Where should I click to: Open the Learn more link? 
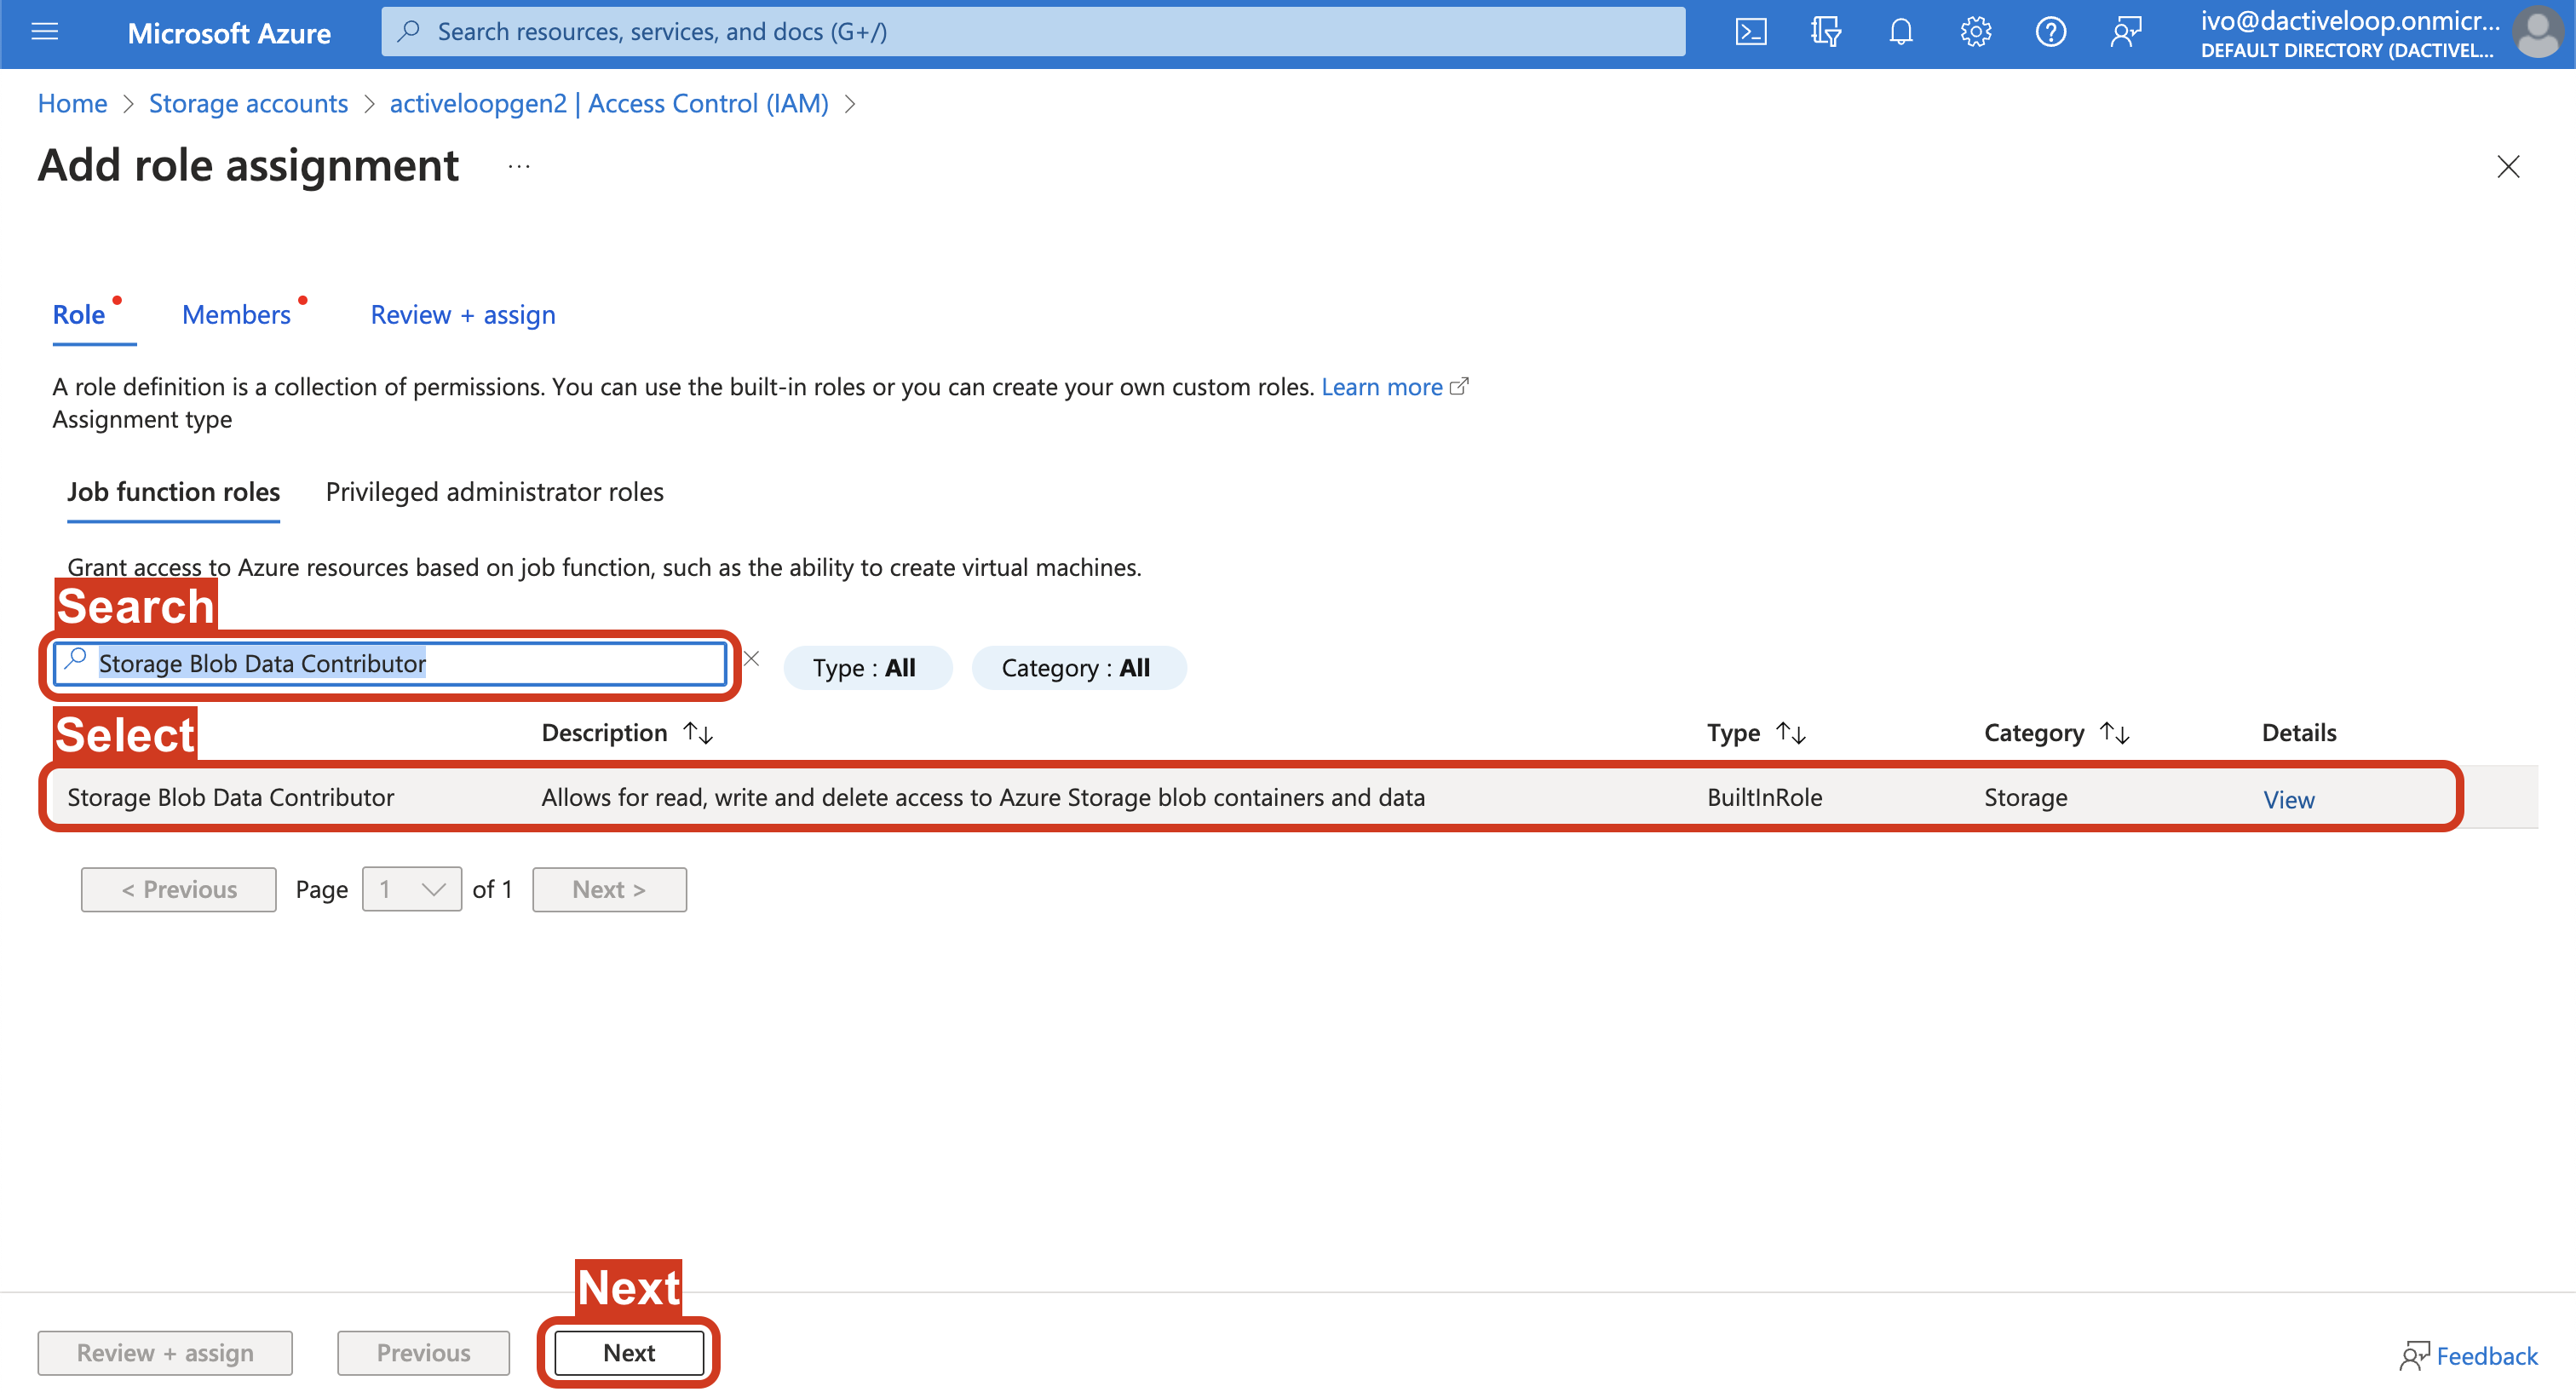[x=1382, y=387]
